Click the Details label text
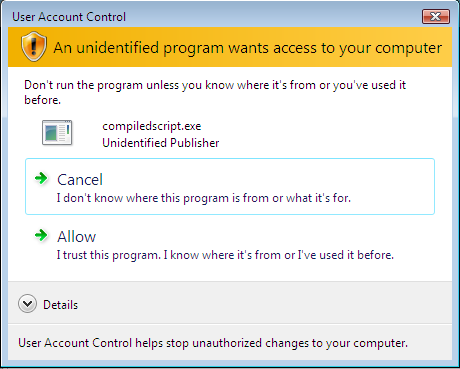The height and width of the screenshot is (369, 460). point(60,305)
